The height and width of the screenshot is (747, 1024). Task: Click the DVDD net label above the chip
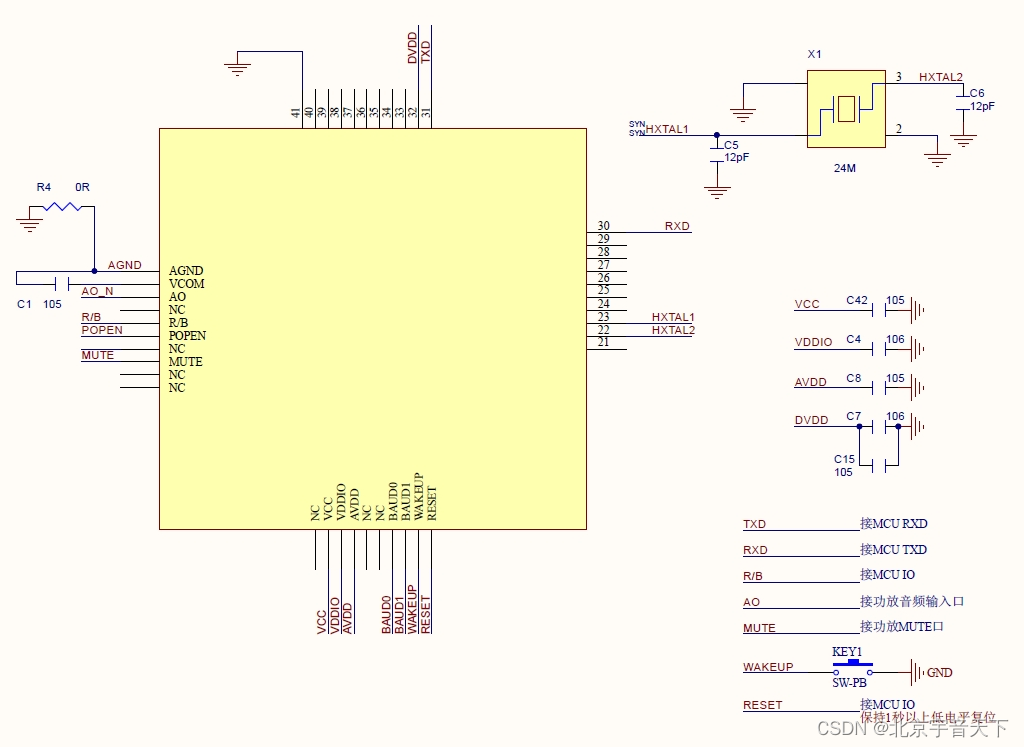pos(412,48)
